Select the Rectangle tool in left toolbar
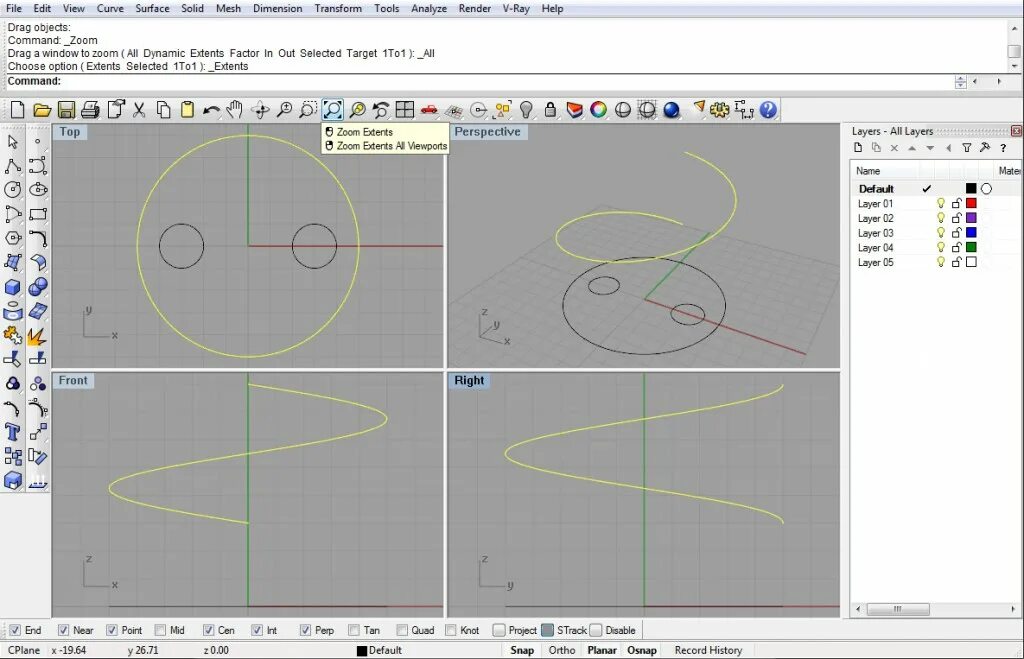The height and width of the screenshot is (659, 1024). pos(38,214)
